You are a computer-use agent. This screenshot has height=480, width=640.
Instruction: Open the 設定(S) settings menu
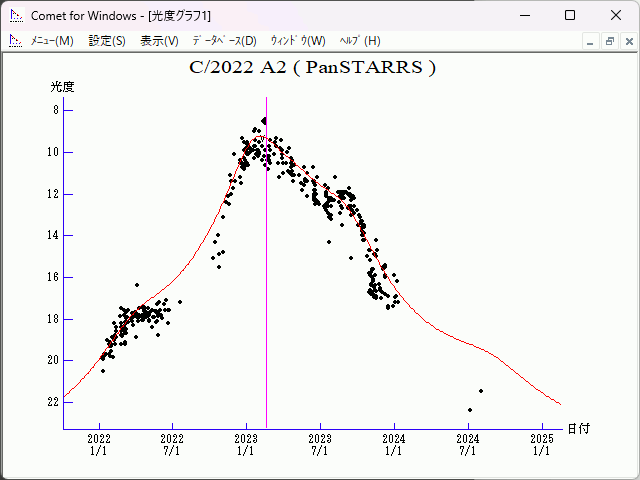point(107,41)
